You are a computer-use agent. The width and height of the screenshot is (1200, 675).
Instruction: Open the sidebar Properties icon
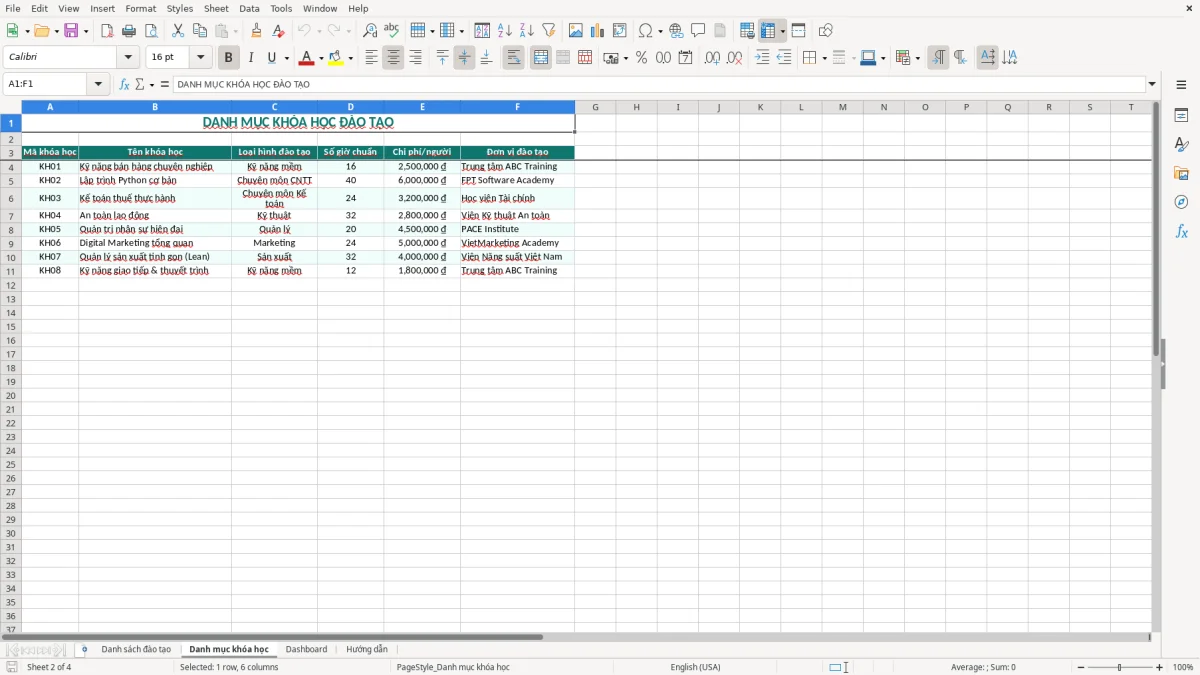(1181, 115)
